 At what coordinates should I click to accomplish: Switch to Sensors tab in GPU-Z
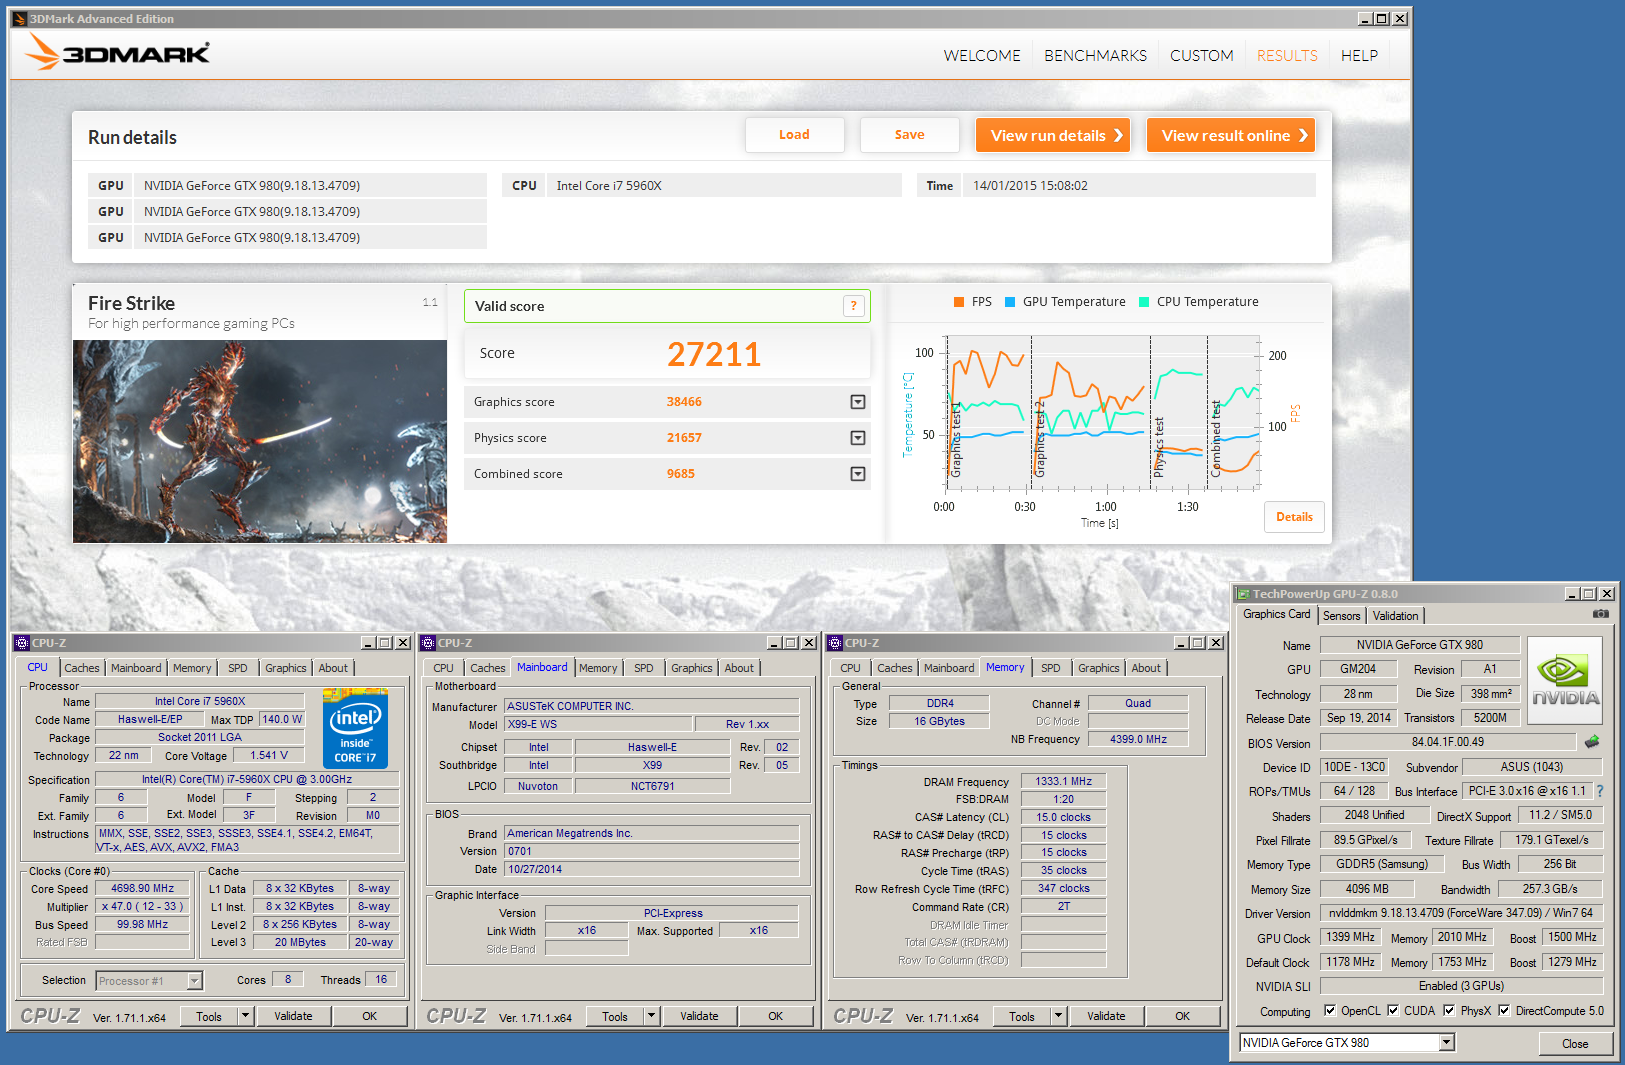tap(1342, 616)
